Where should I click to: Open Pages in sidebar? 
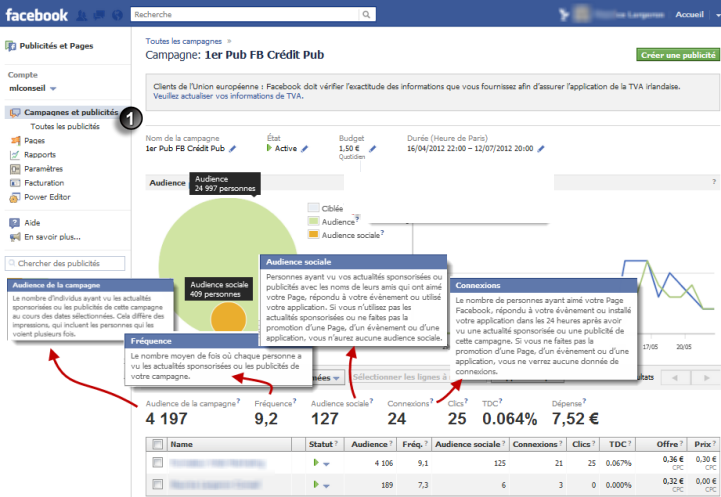[x=34, y=141]
